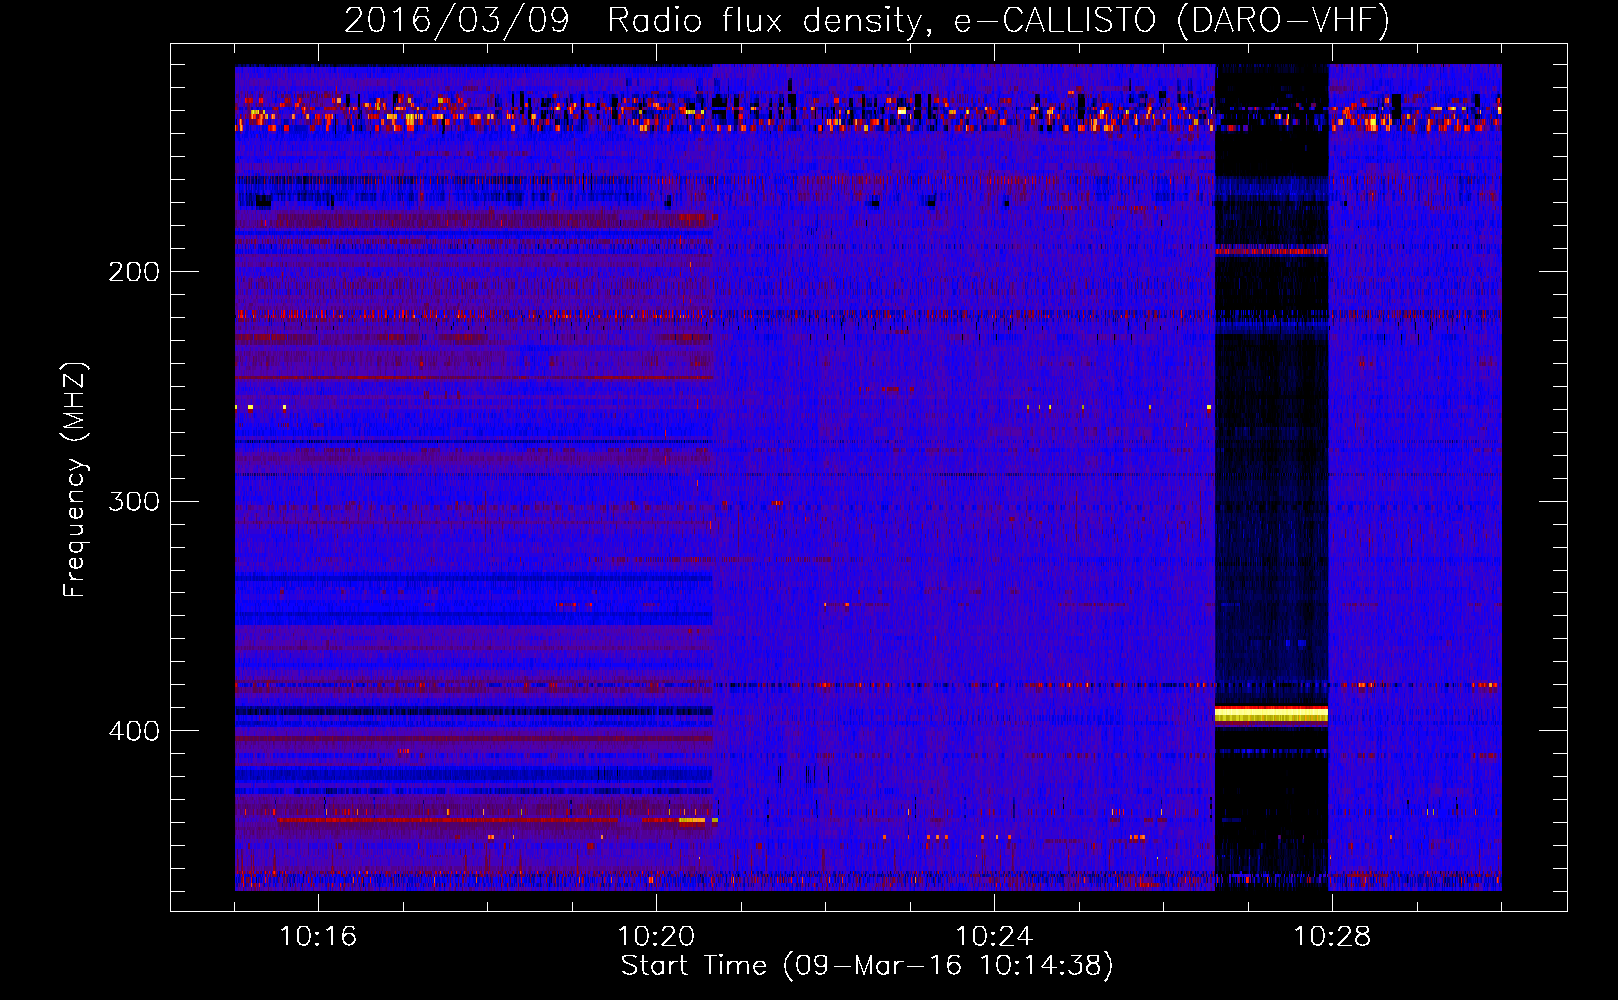Click the 10:28 time axis label
Viewport: 1618px width, 1000px height.
pos(1331,937)
